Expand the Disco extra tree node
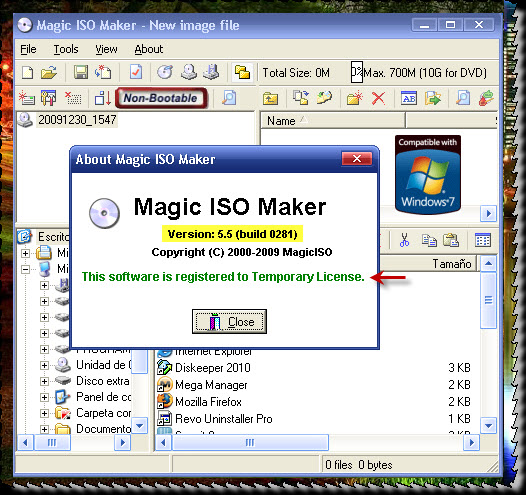This screenshot has height=495, width=526. pyautogui.click(x=44, y=381)
